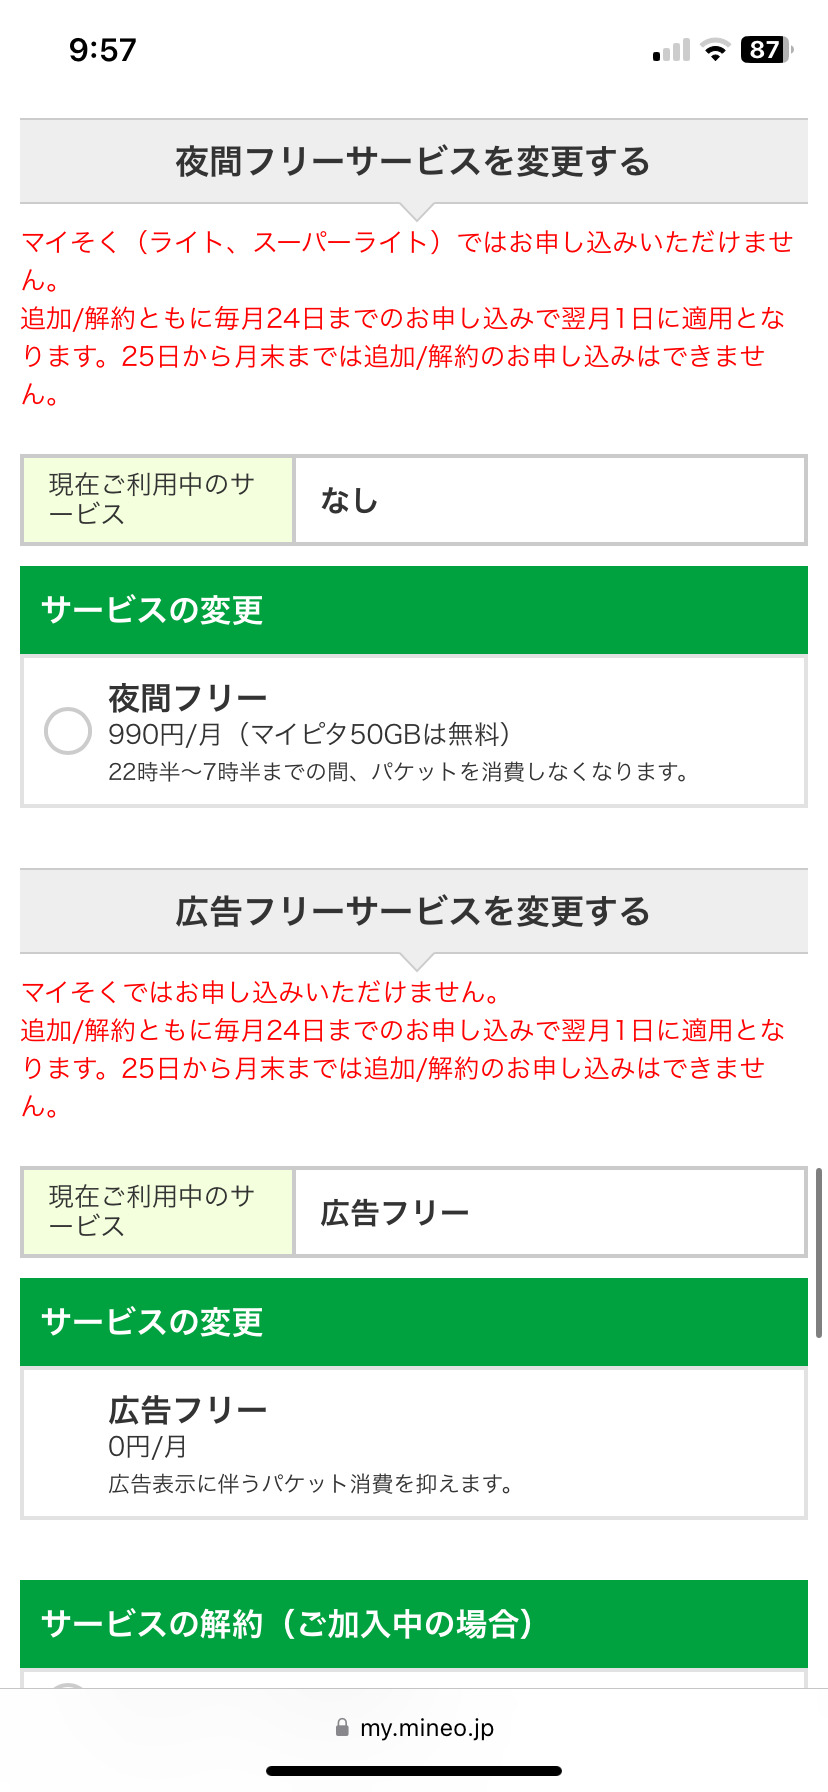Viewport: 828px width, 1792px height.
Task: Tap the lock icon beside my.mineo.jp
Action: pos(342,1728)
